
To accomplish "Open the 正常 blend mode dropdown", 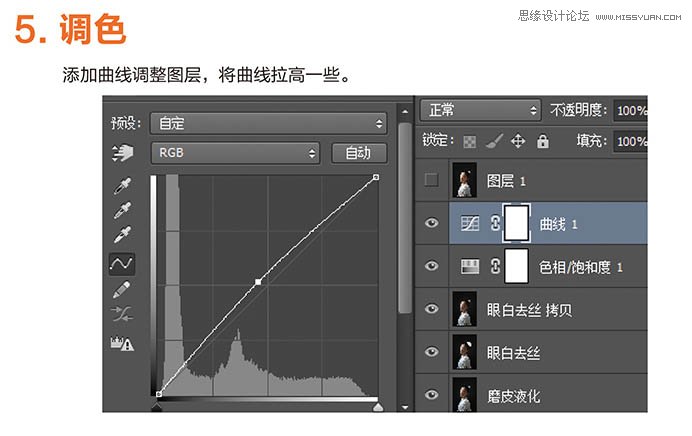I will [x=480, y=110].
